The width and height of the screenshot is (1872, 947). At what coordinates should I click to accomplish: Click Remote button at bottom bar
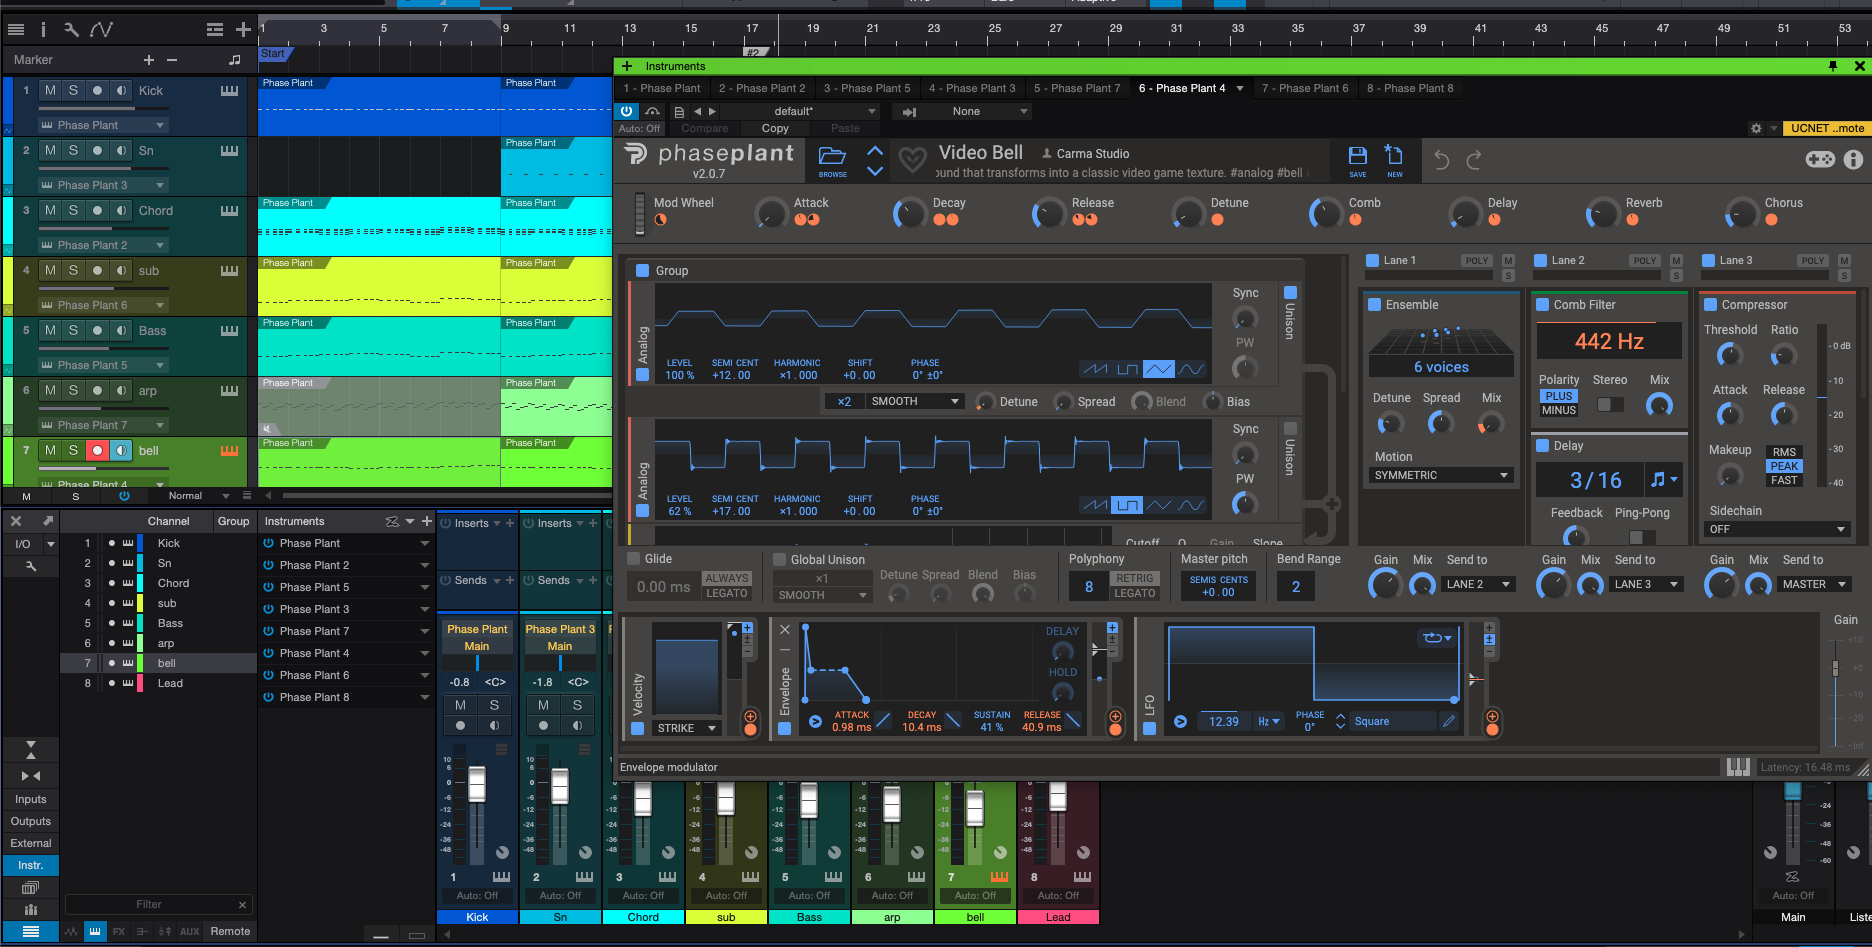coord(230,931)
